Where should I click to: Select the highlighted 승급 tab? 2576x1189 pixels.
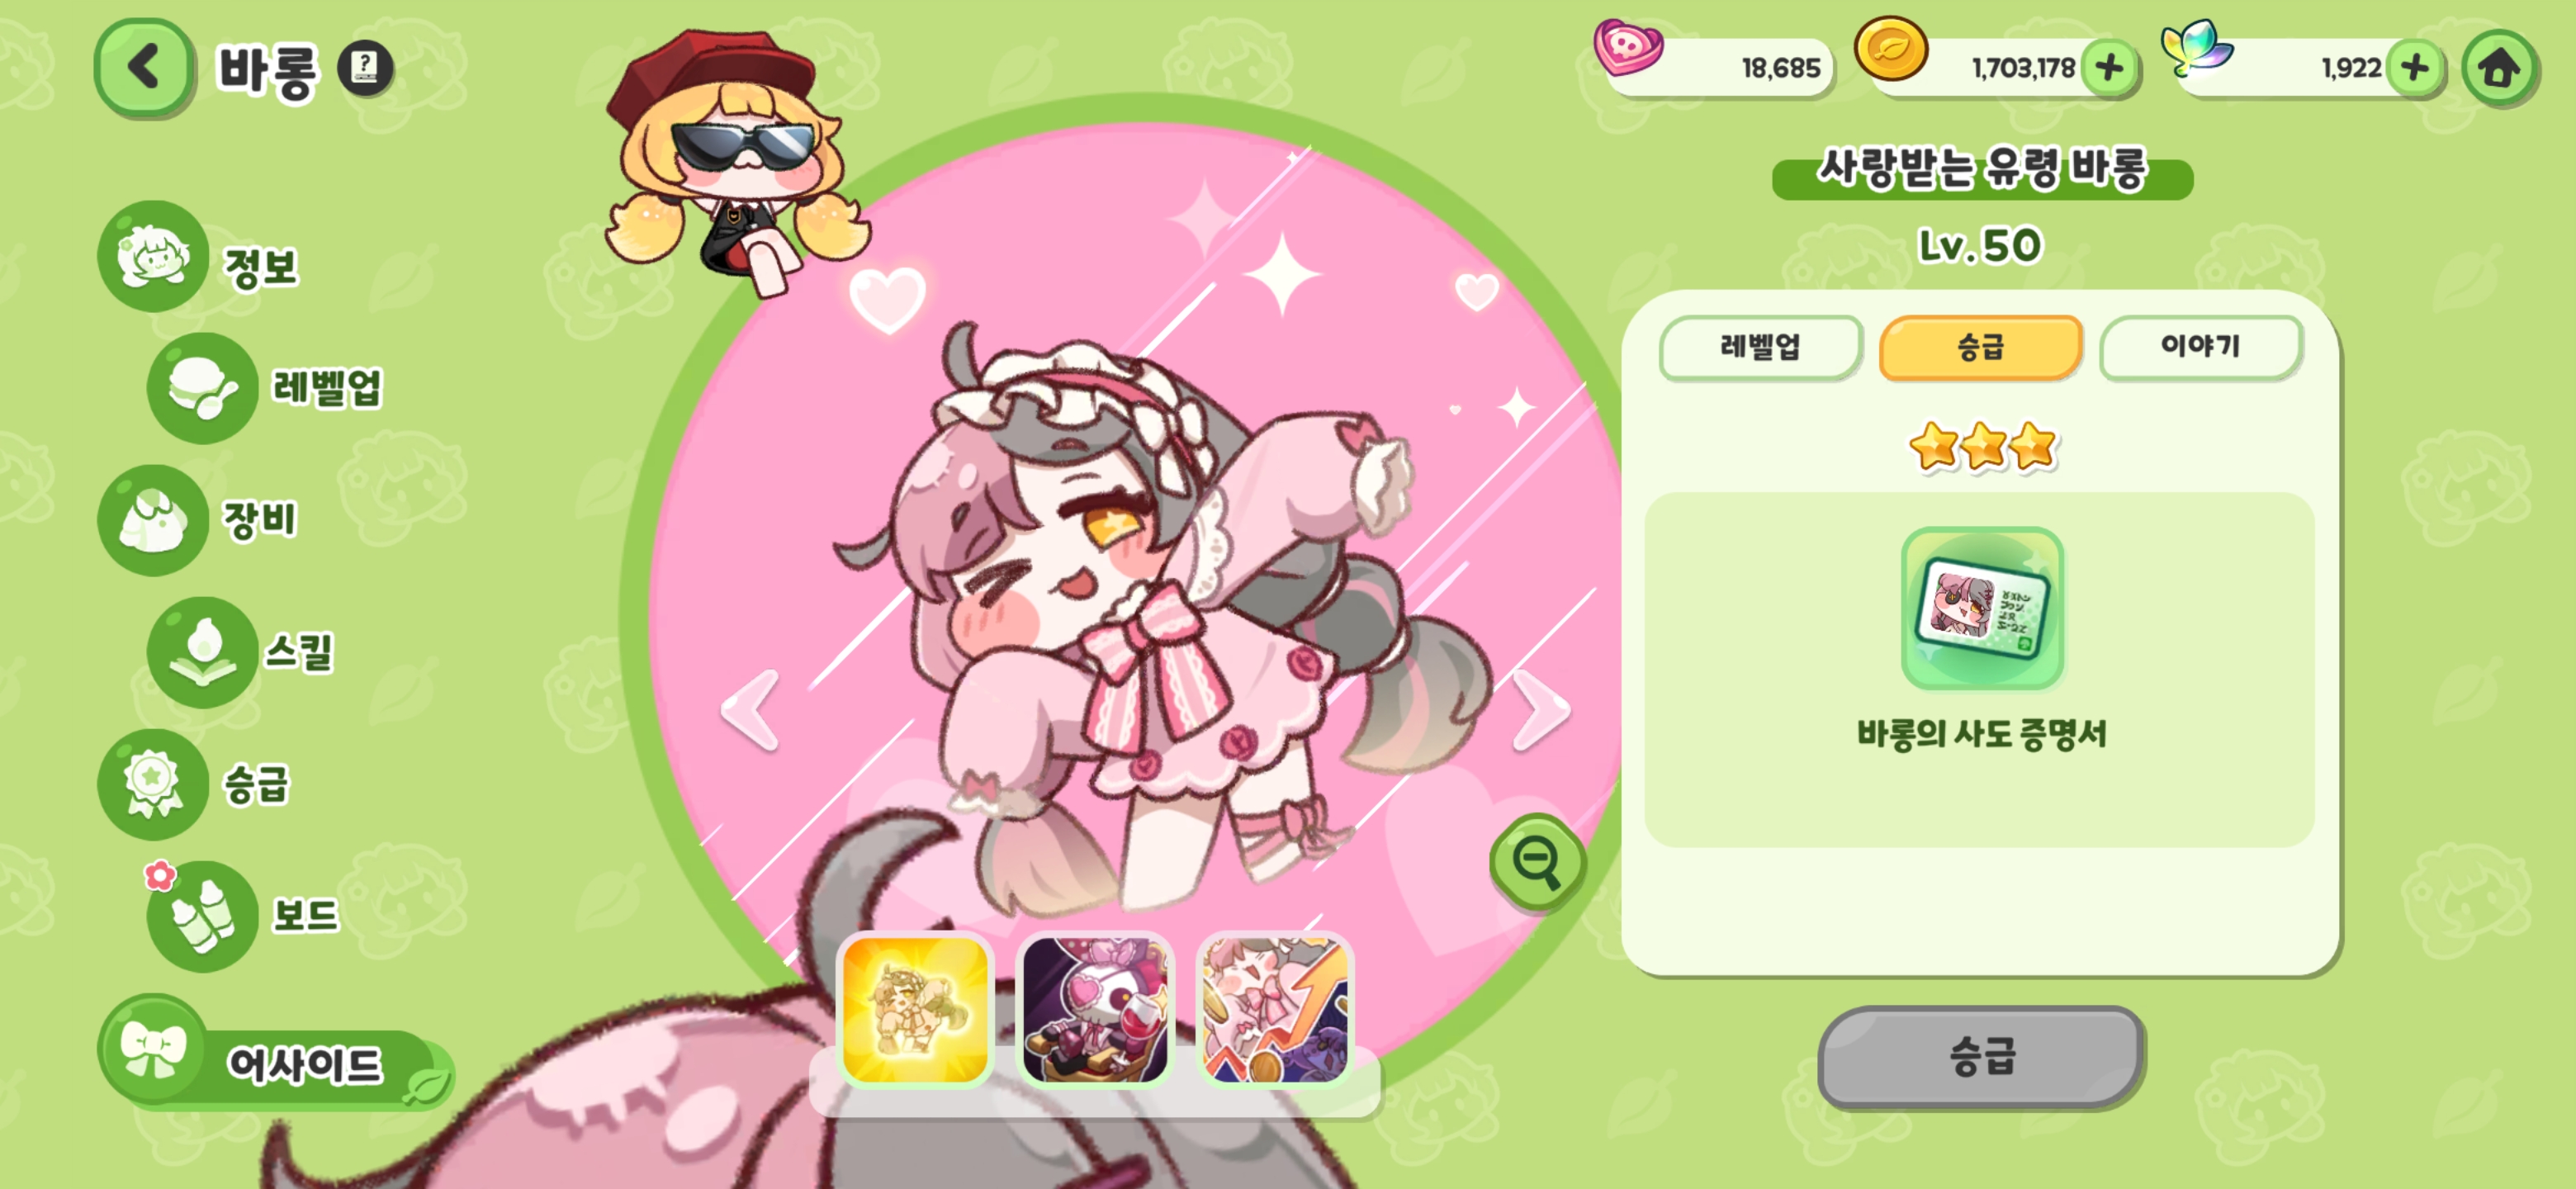click(x=1980, y=347)
